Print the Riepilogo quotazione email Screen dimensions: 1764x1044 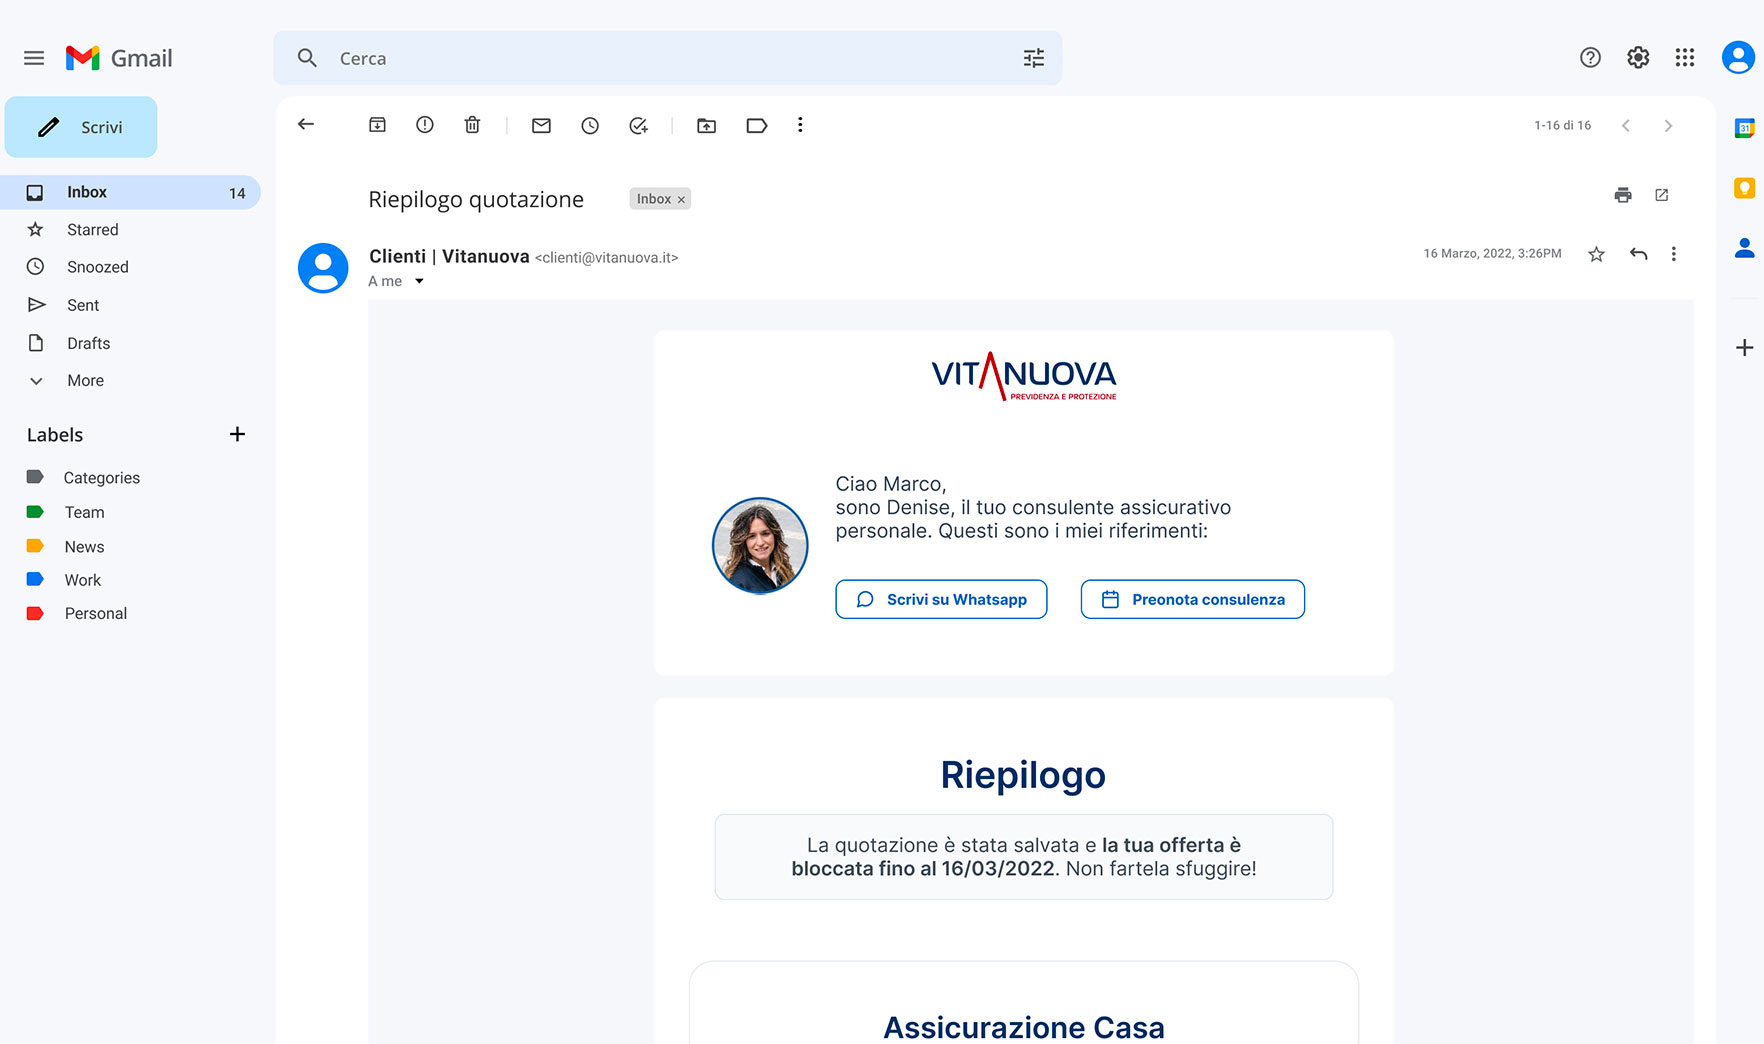coord(1622,195)
